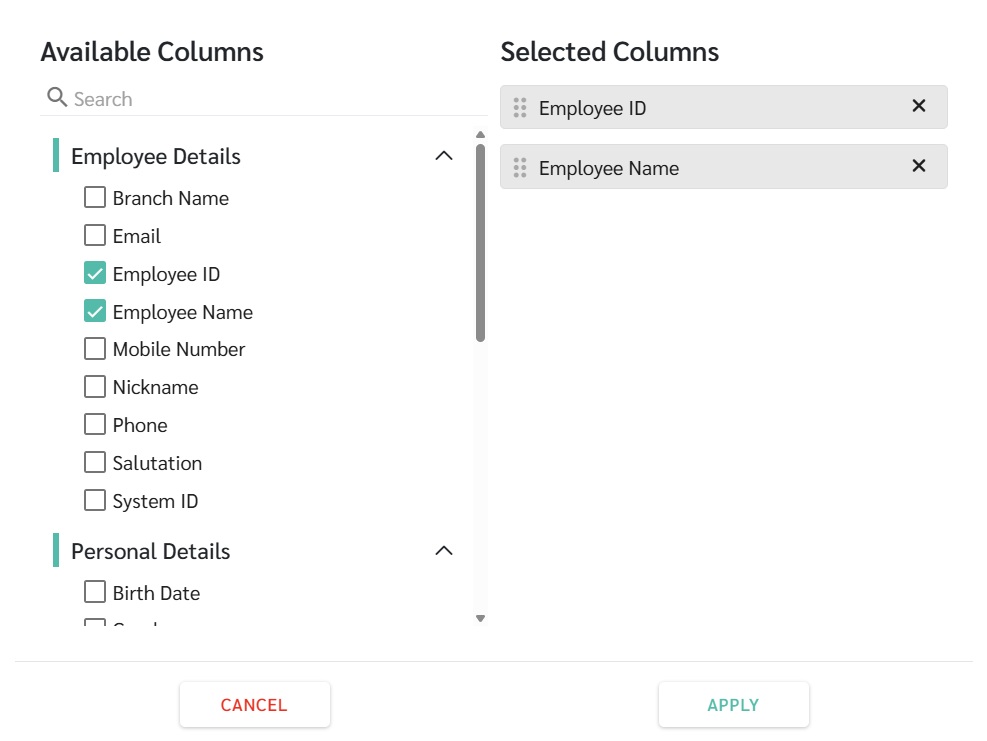987x741 pixels.
Task: Tick the Mobile Number checkbox
Action: (95, 349)
